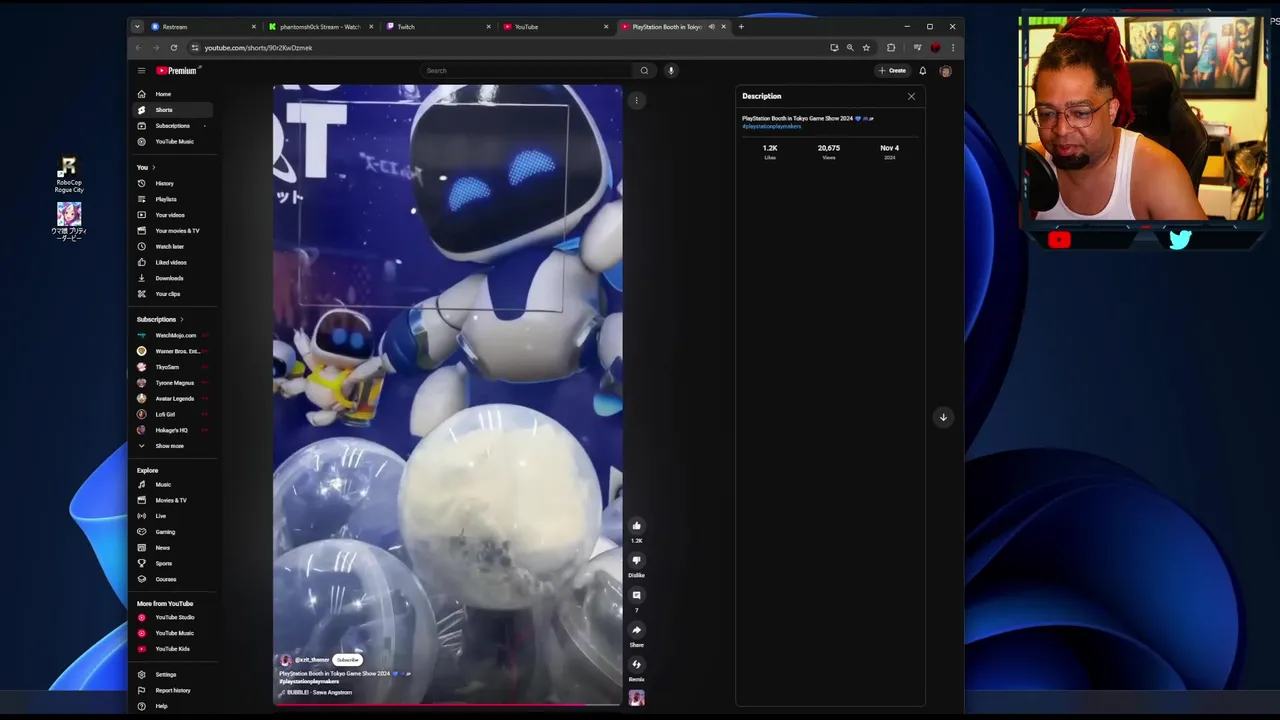Show more subscriptions
The height and width of the screenshot is (720, 1280).
point(171,446)
